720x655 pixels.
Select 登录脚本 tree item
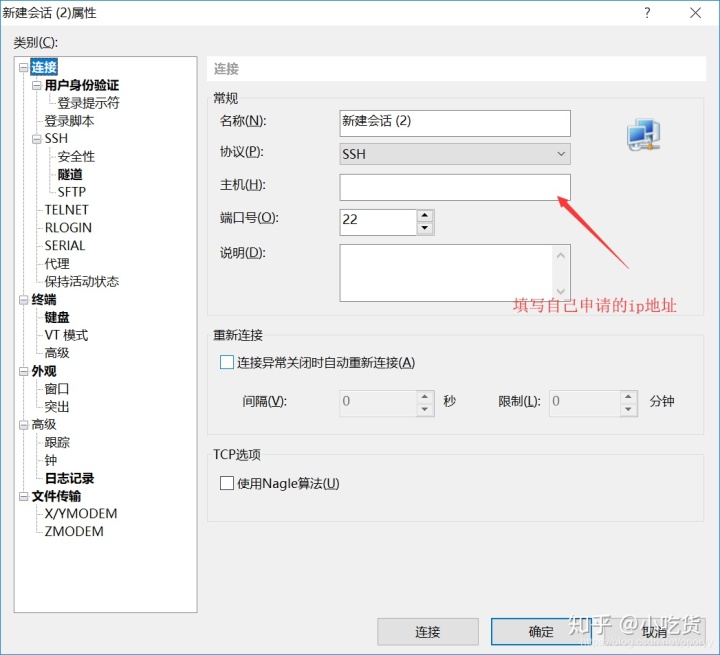click(x=69, y=121)
